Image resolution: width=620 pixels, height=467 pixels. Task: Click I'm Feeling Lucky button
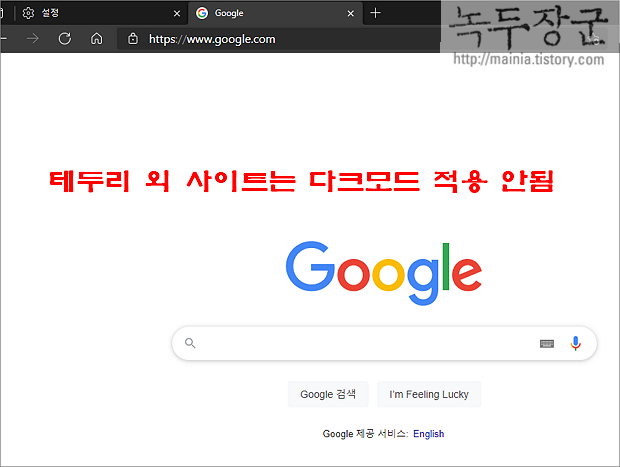click(429, 394)
